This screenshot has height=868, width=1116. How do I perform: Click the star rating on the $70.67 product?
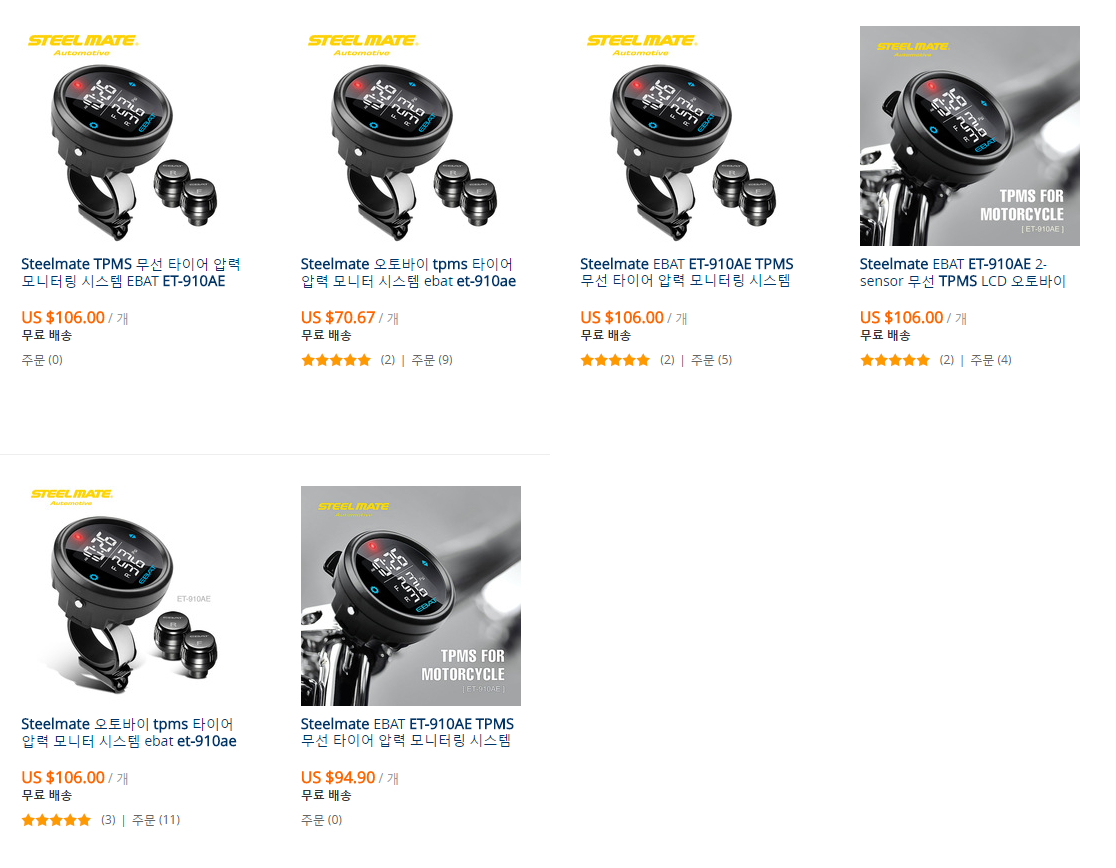336,360
